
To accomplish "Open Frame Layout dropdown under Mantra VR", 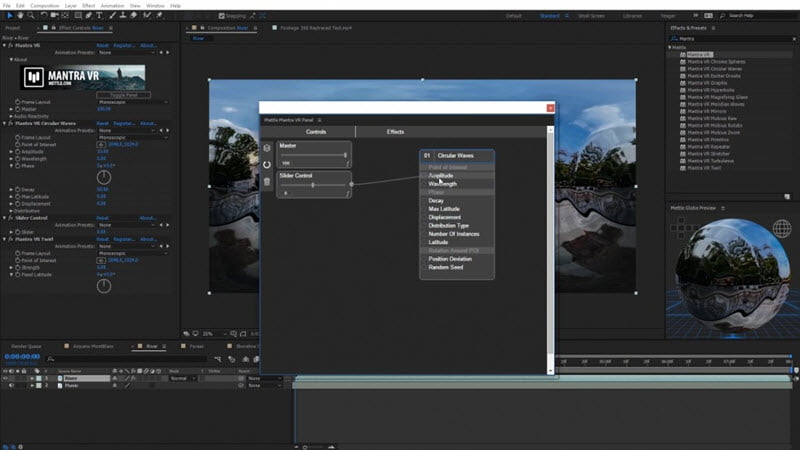I will tap(133, 102).
